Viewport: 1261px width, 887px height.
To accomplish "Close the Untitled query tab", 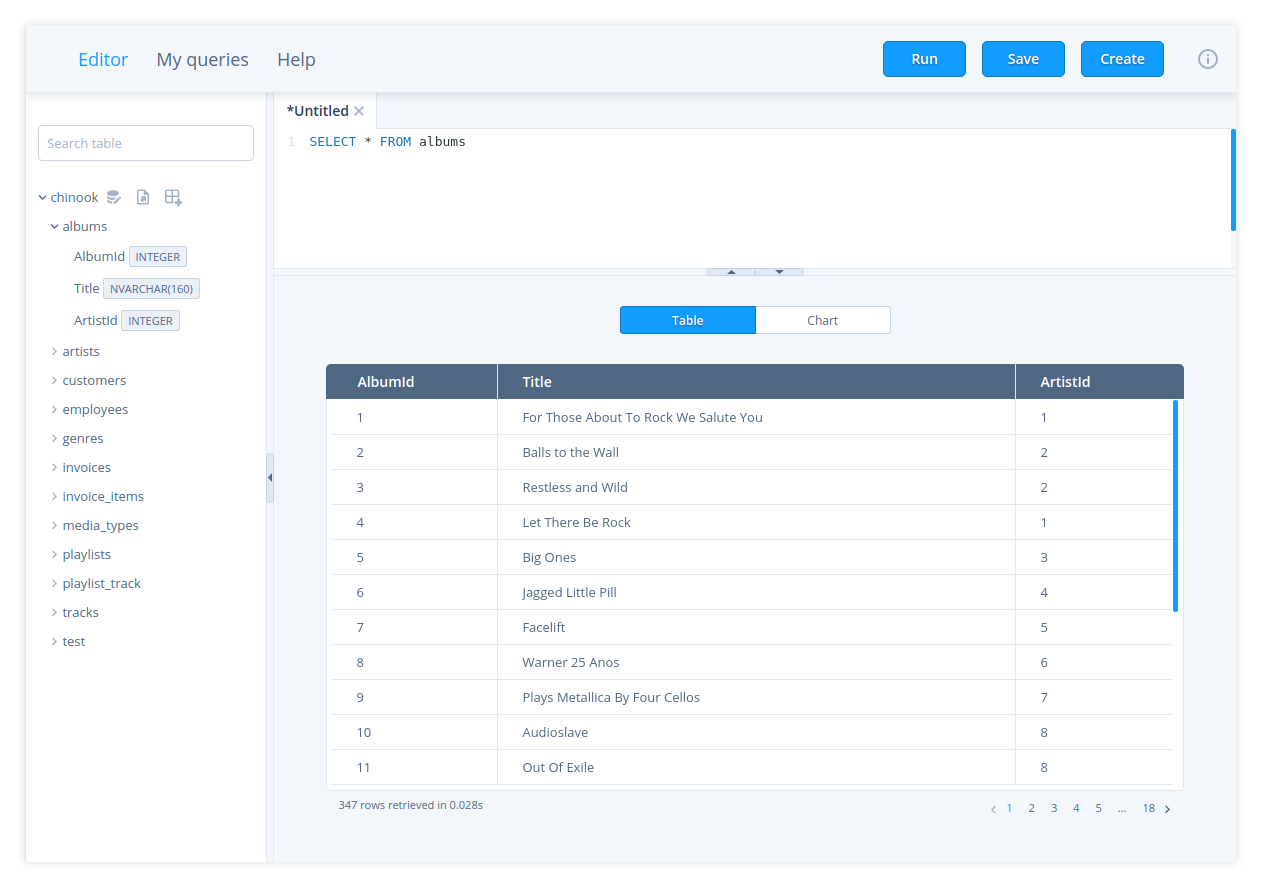I will [x=359, y=111].
